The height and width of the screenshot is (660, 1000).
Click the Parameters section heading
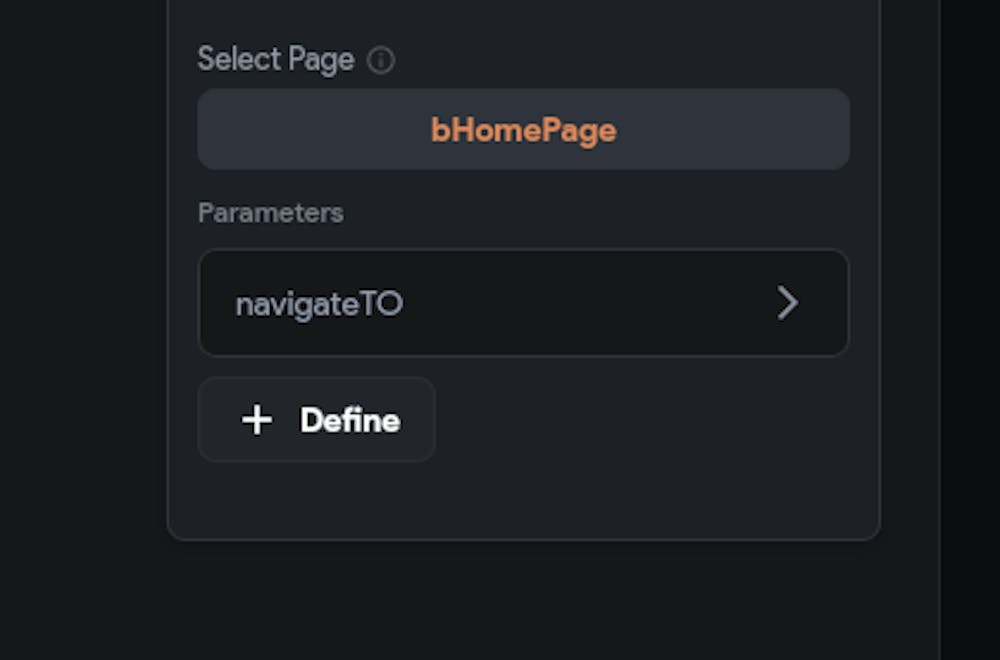click(270, 213)
